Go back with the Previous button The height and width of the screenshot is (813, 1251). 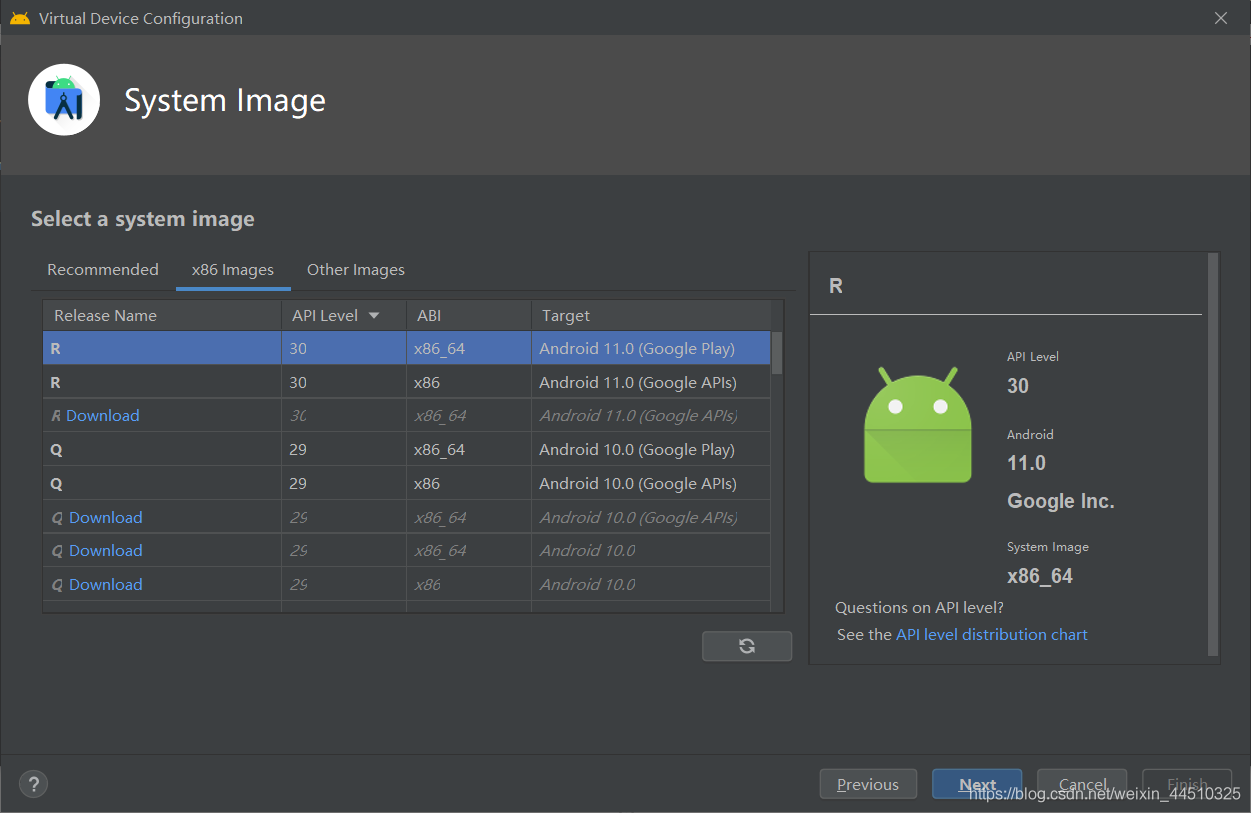coord(868,784)
